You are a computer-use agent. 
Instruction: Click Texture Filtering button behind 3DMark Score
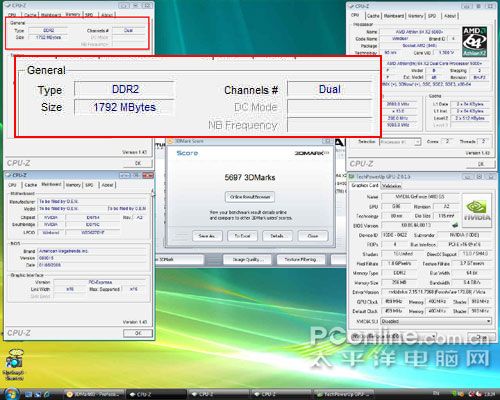point(300,259)
